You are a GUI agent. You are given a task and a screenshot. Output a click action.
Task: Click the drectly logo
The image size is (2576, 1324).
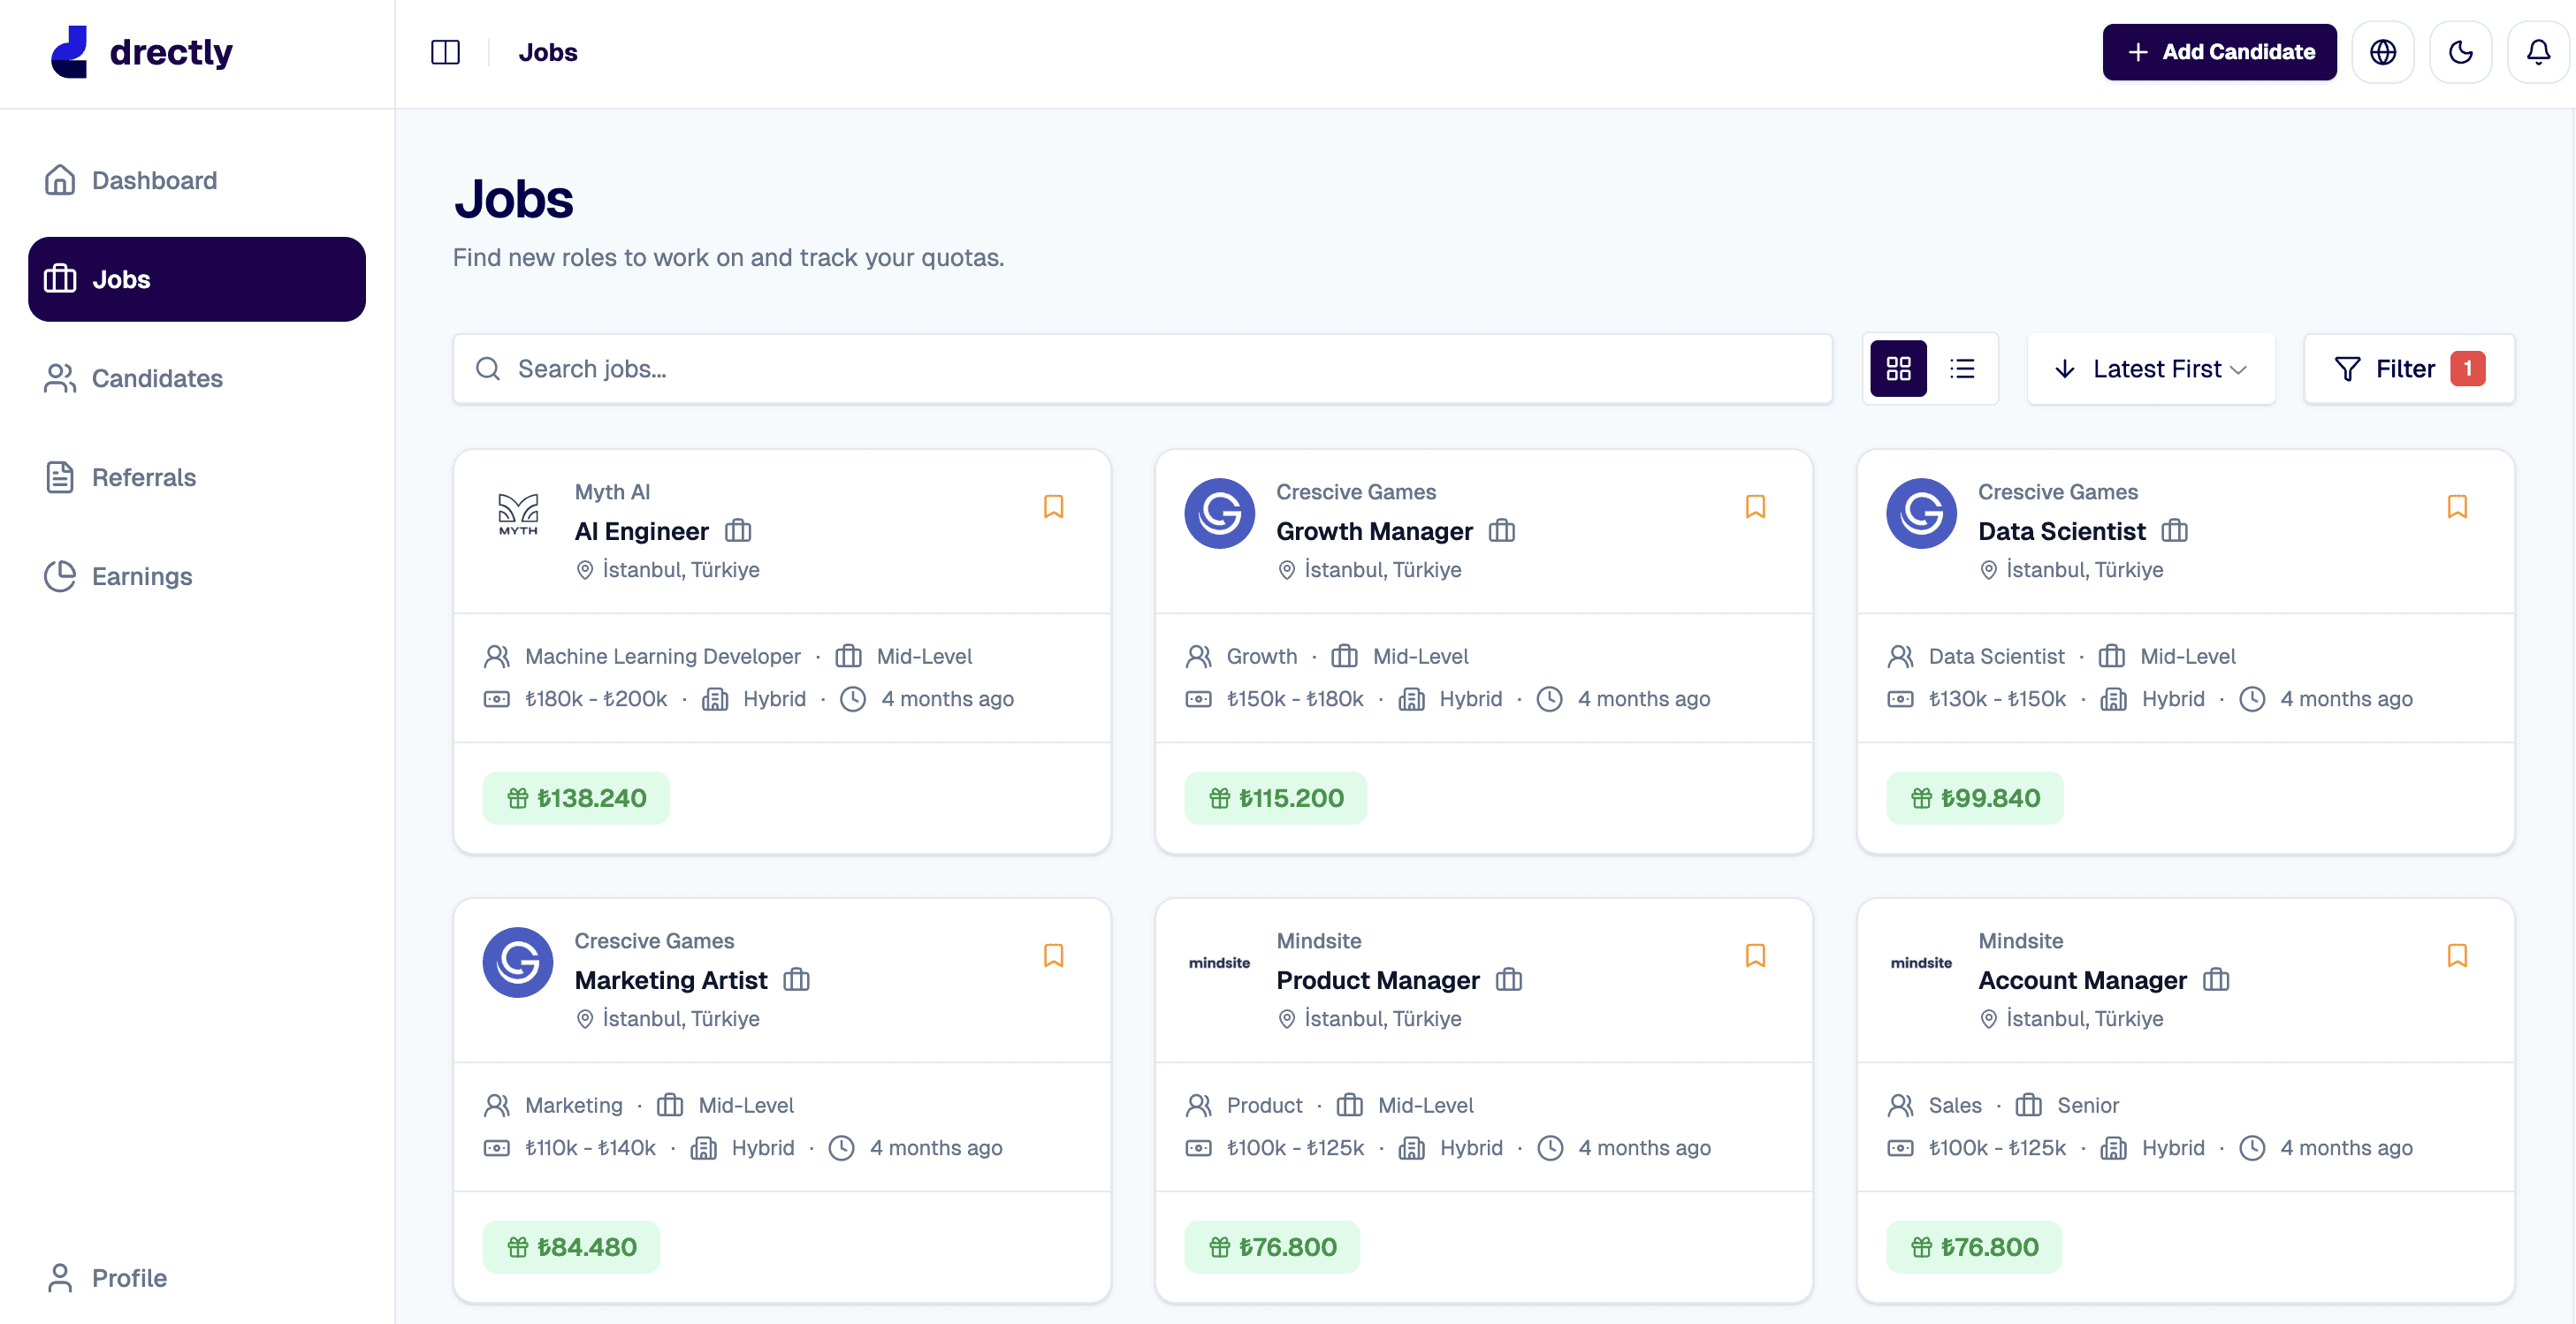click(141, 52)
